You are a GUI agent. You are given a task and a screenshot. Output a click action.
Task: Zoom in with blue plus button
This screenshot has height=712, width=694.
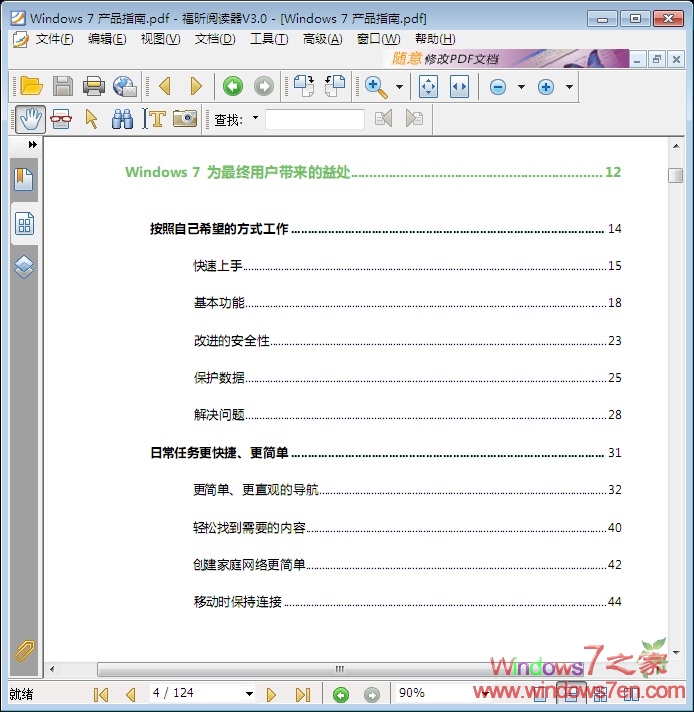click(x=546, y=87)
